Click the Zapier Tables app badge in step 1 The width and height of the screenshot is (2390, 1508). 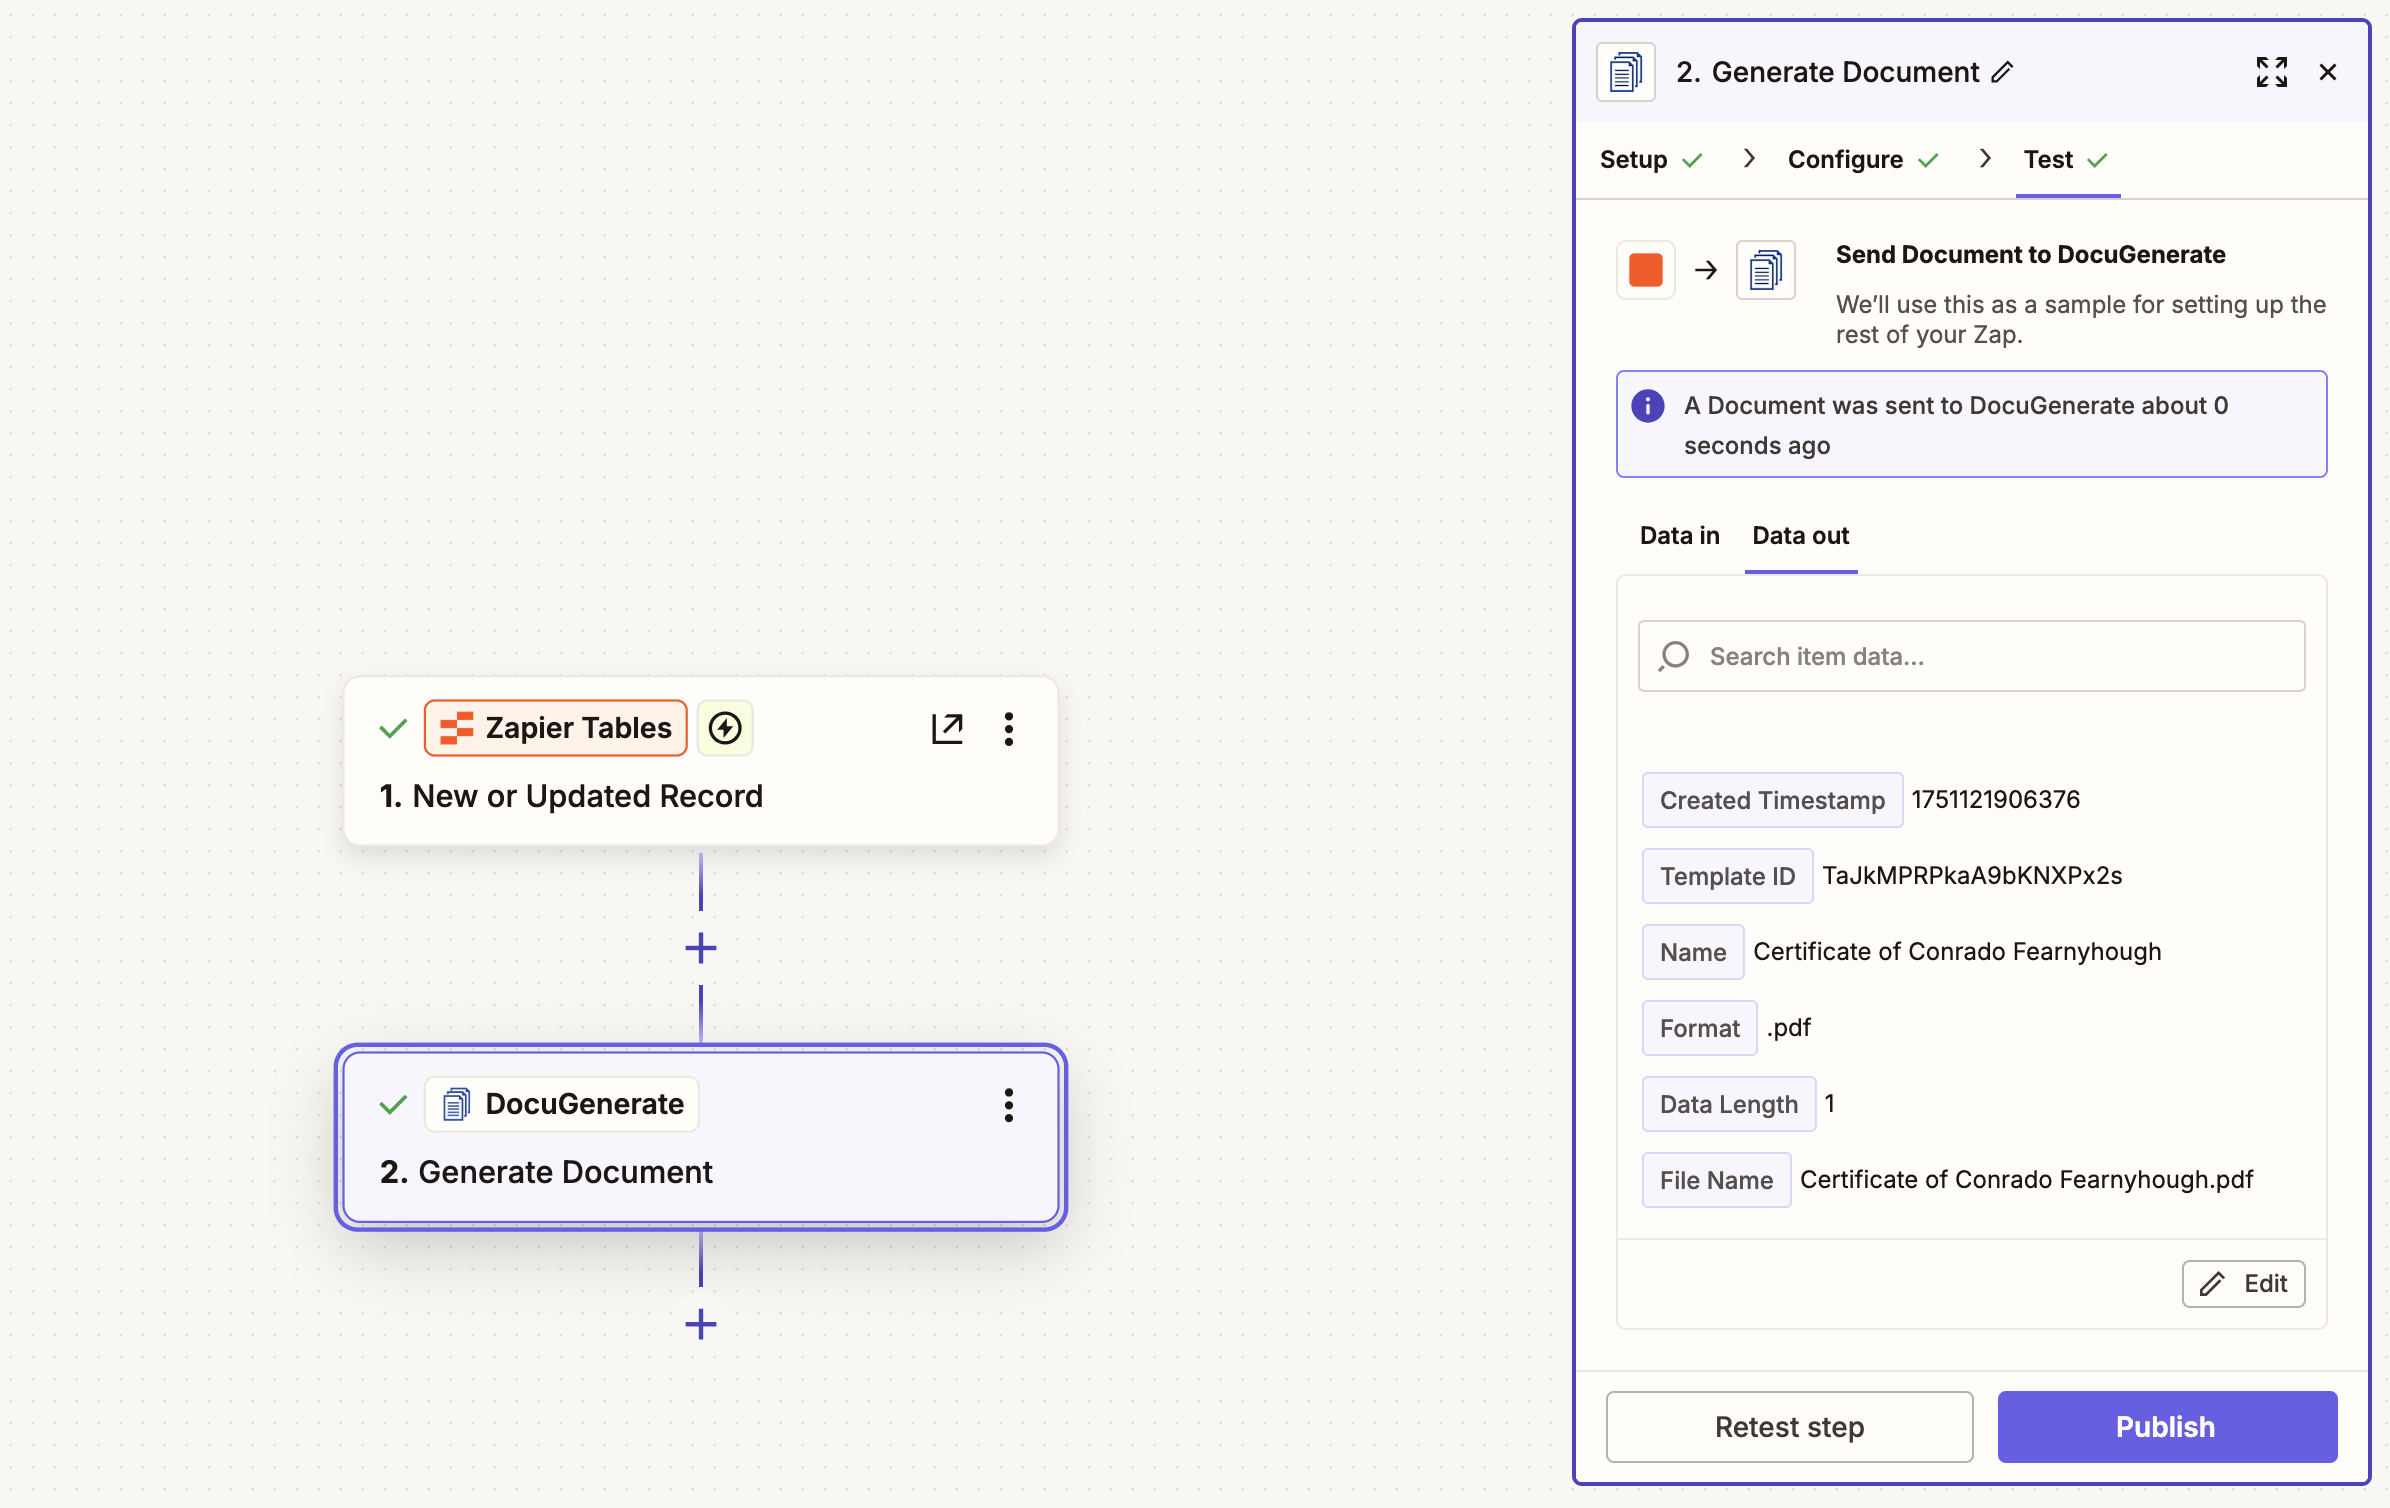coord(556,728)
